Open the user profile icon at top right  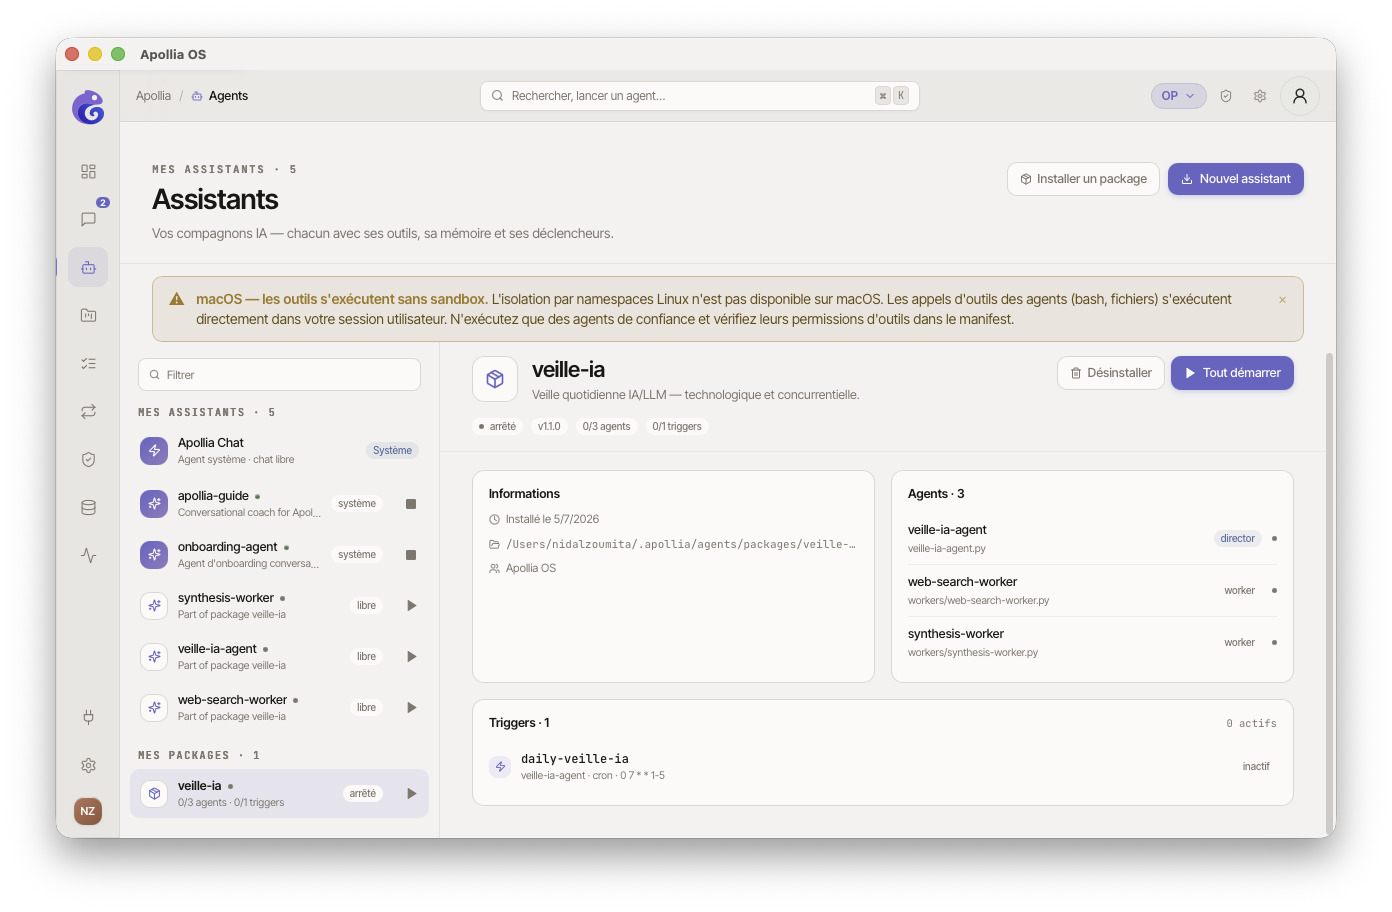coord(1300,96)
